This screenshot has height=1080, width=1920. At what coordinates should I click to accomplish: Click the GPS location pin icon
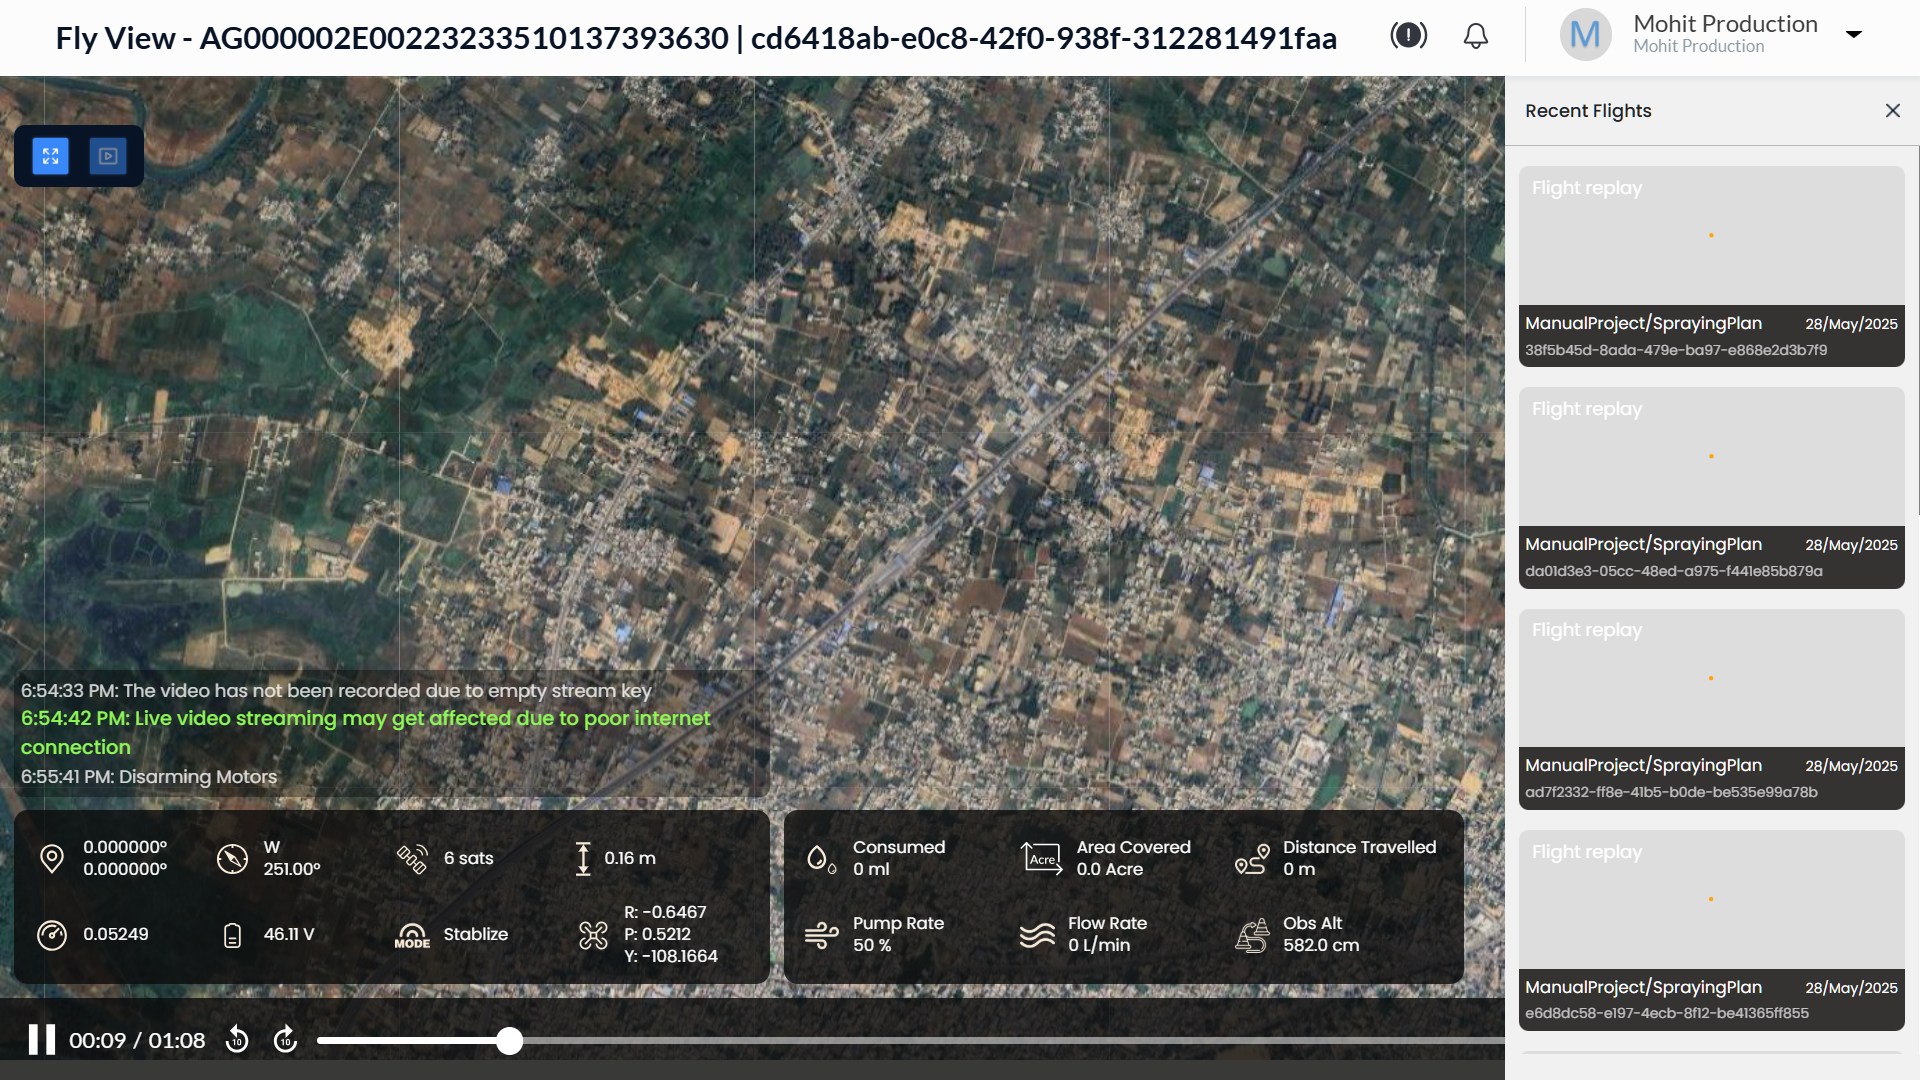click(52, 858)
